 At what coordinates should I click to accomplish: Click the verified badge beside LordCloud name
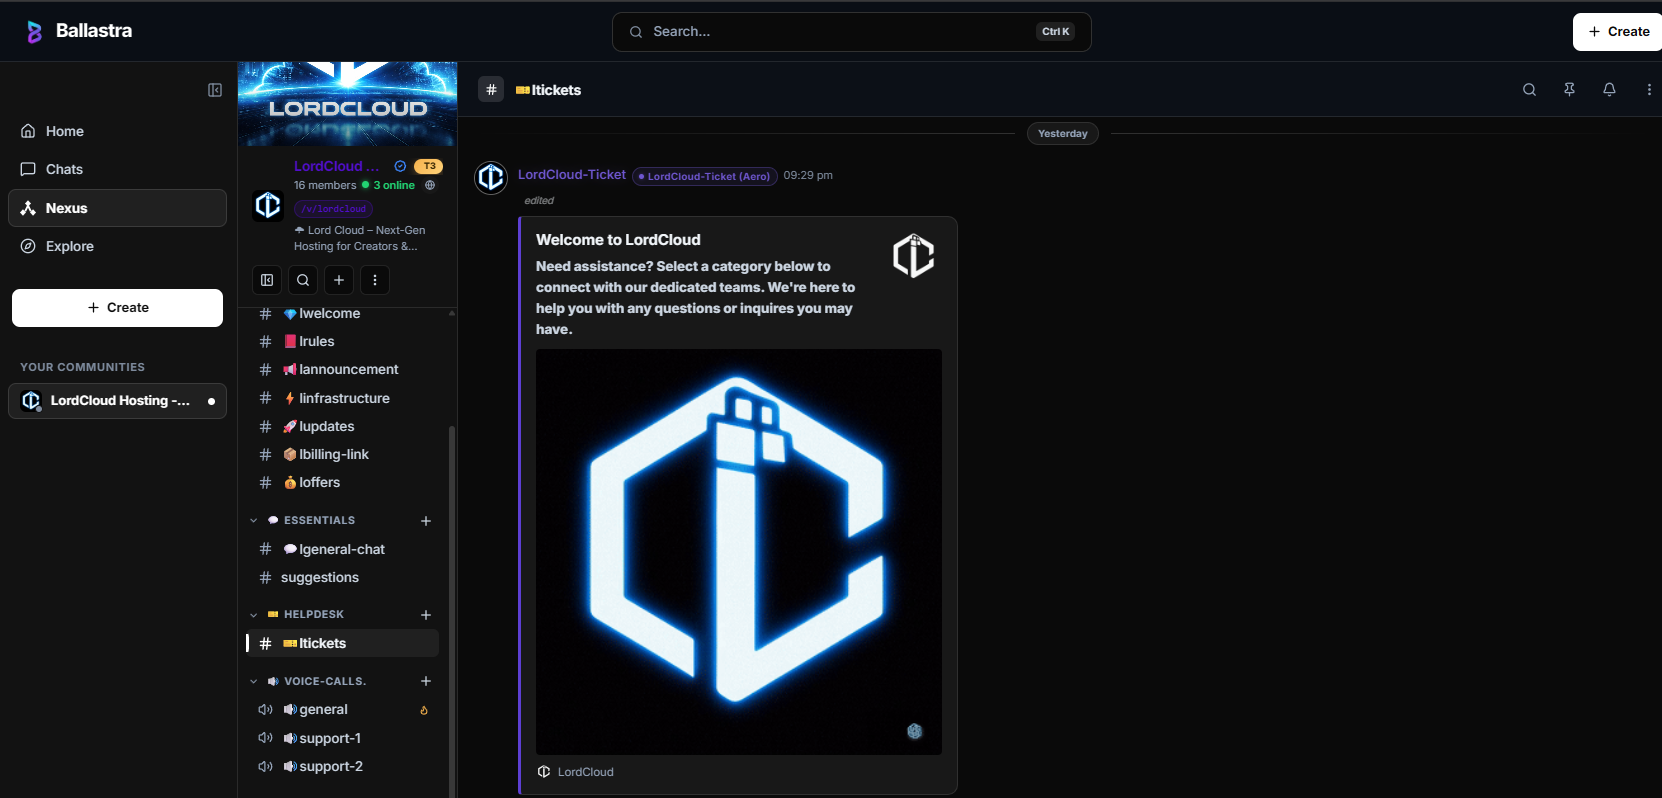400,166
